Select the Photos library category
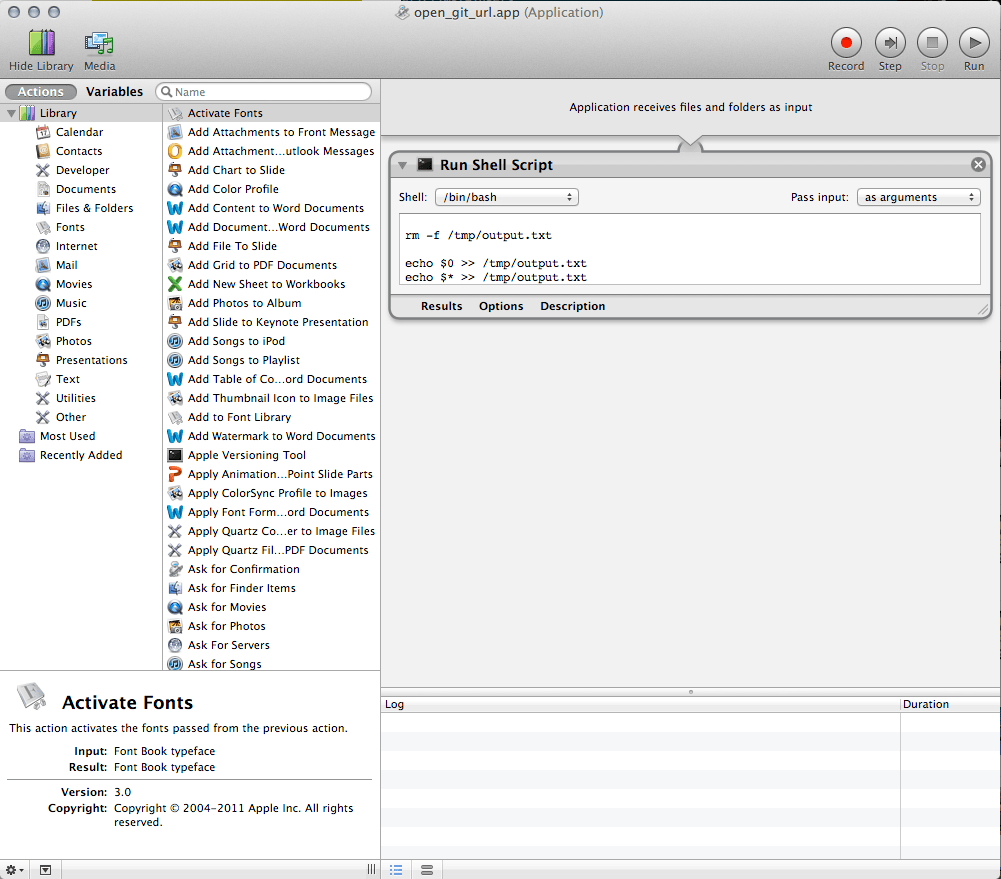1001x879 pixels. point(73,342)
